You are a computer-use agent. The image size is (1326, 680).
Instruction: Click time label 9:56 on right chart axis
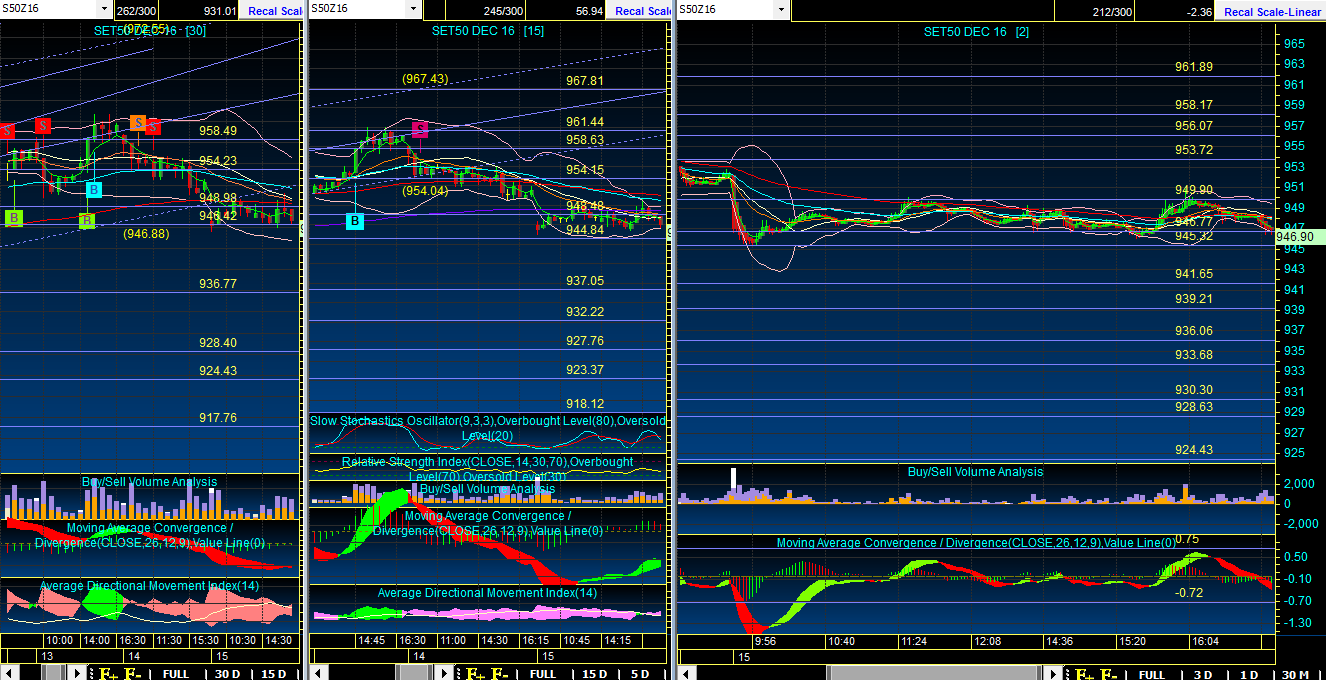point(765,641)
